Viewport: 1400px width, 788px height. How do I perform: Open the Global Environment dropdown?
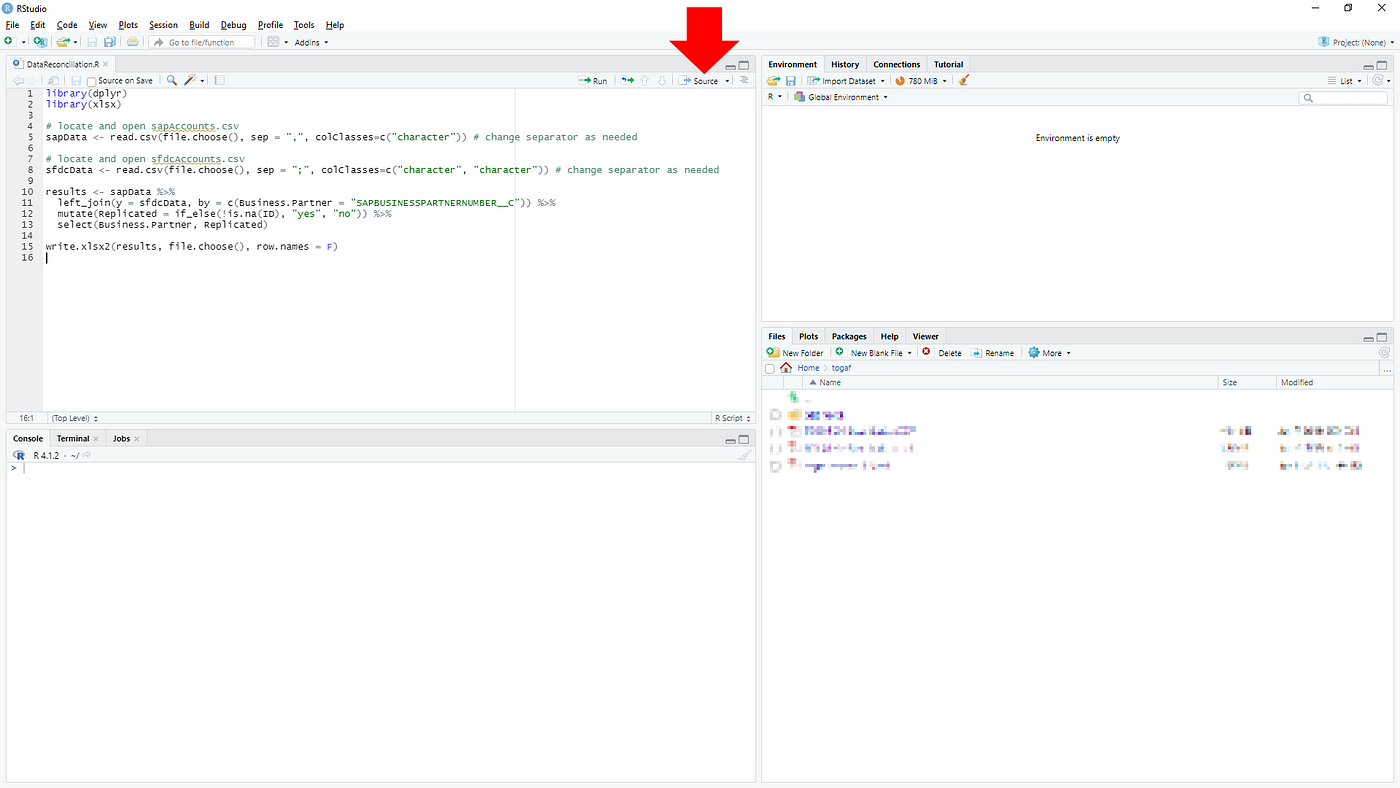(x=841, y=97)
